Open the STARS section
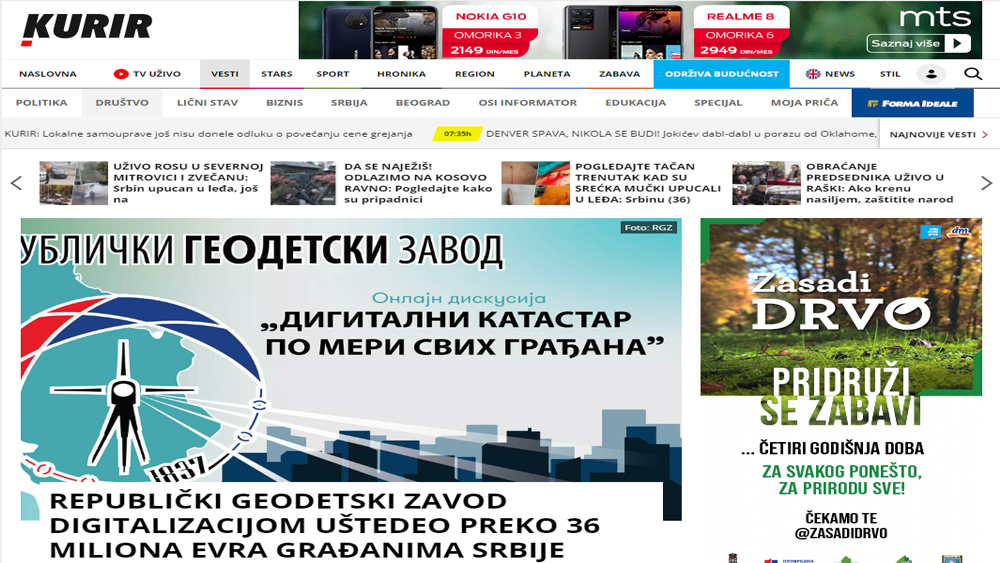The image size is (1000, 563). [x=276, y=74]
